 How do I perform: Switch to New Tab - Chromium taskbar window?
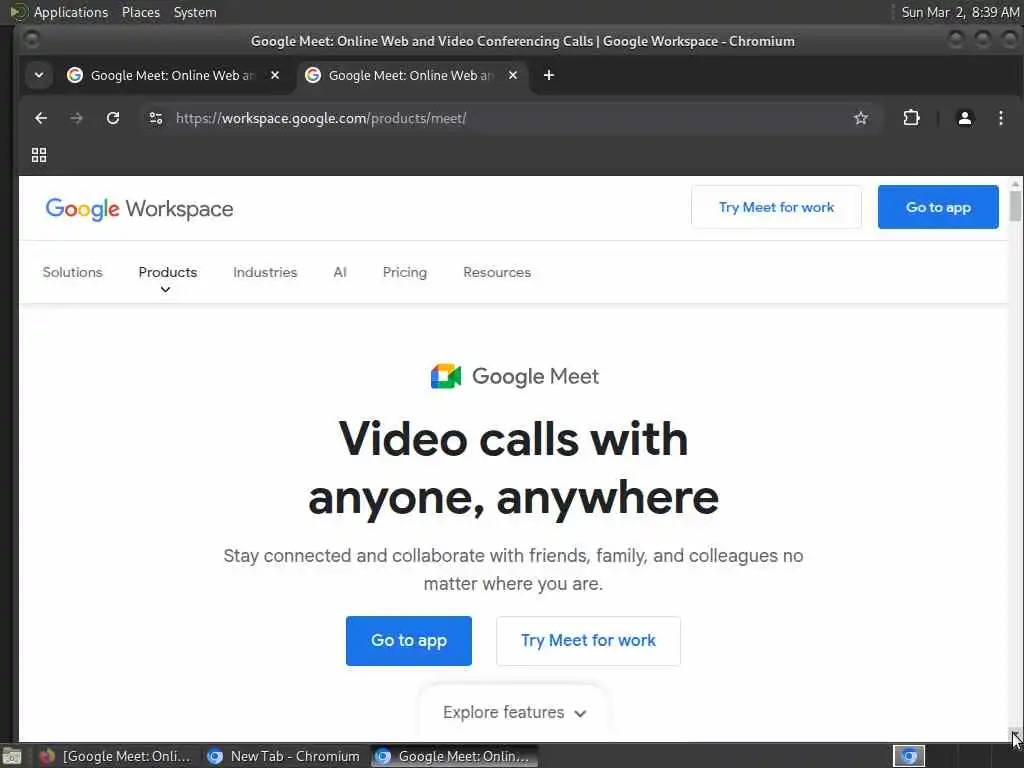[283, 756]
